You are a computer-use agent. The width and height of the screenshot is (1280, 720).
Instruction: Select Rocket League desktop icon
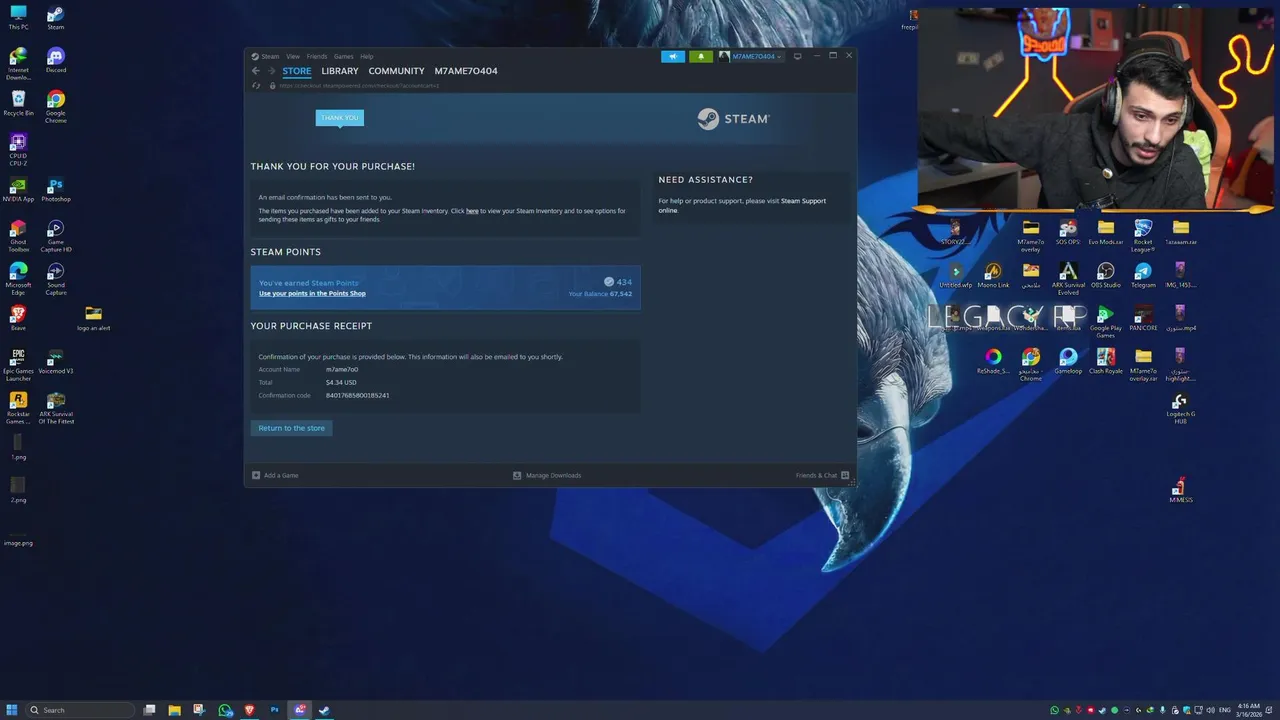coord(1143,235)
